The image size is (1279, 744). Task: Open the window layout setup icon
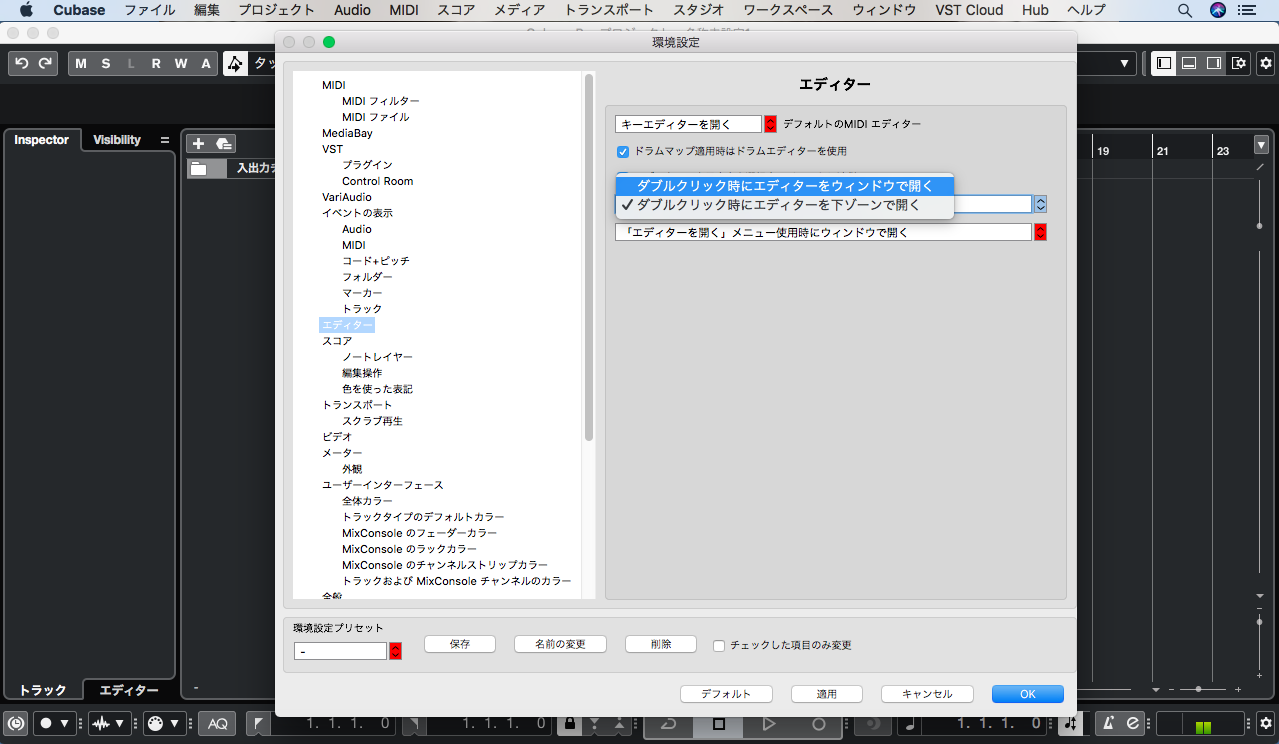[x=1239, y=63]
